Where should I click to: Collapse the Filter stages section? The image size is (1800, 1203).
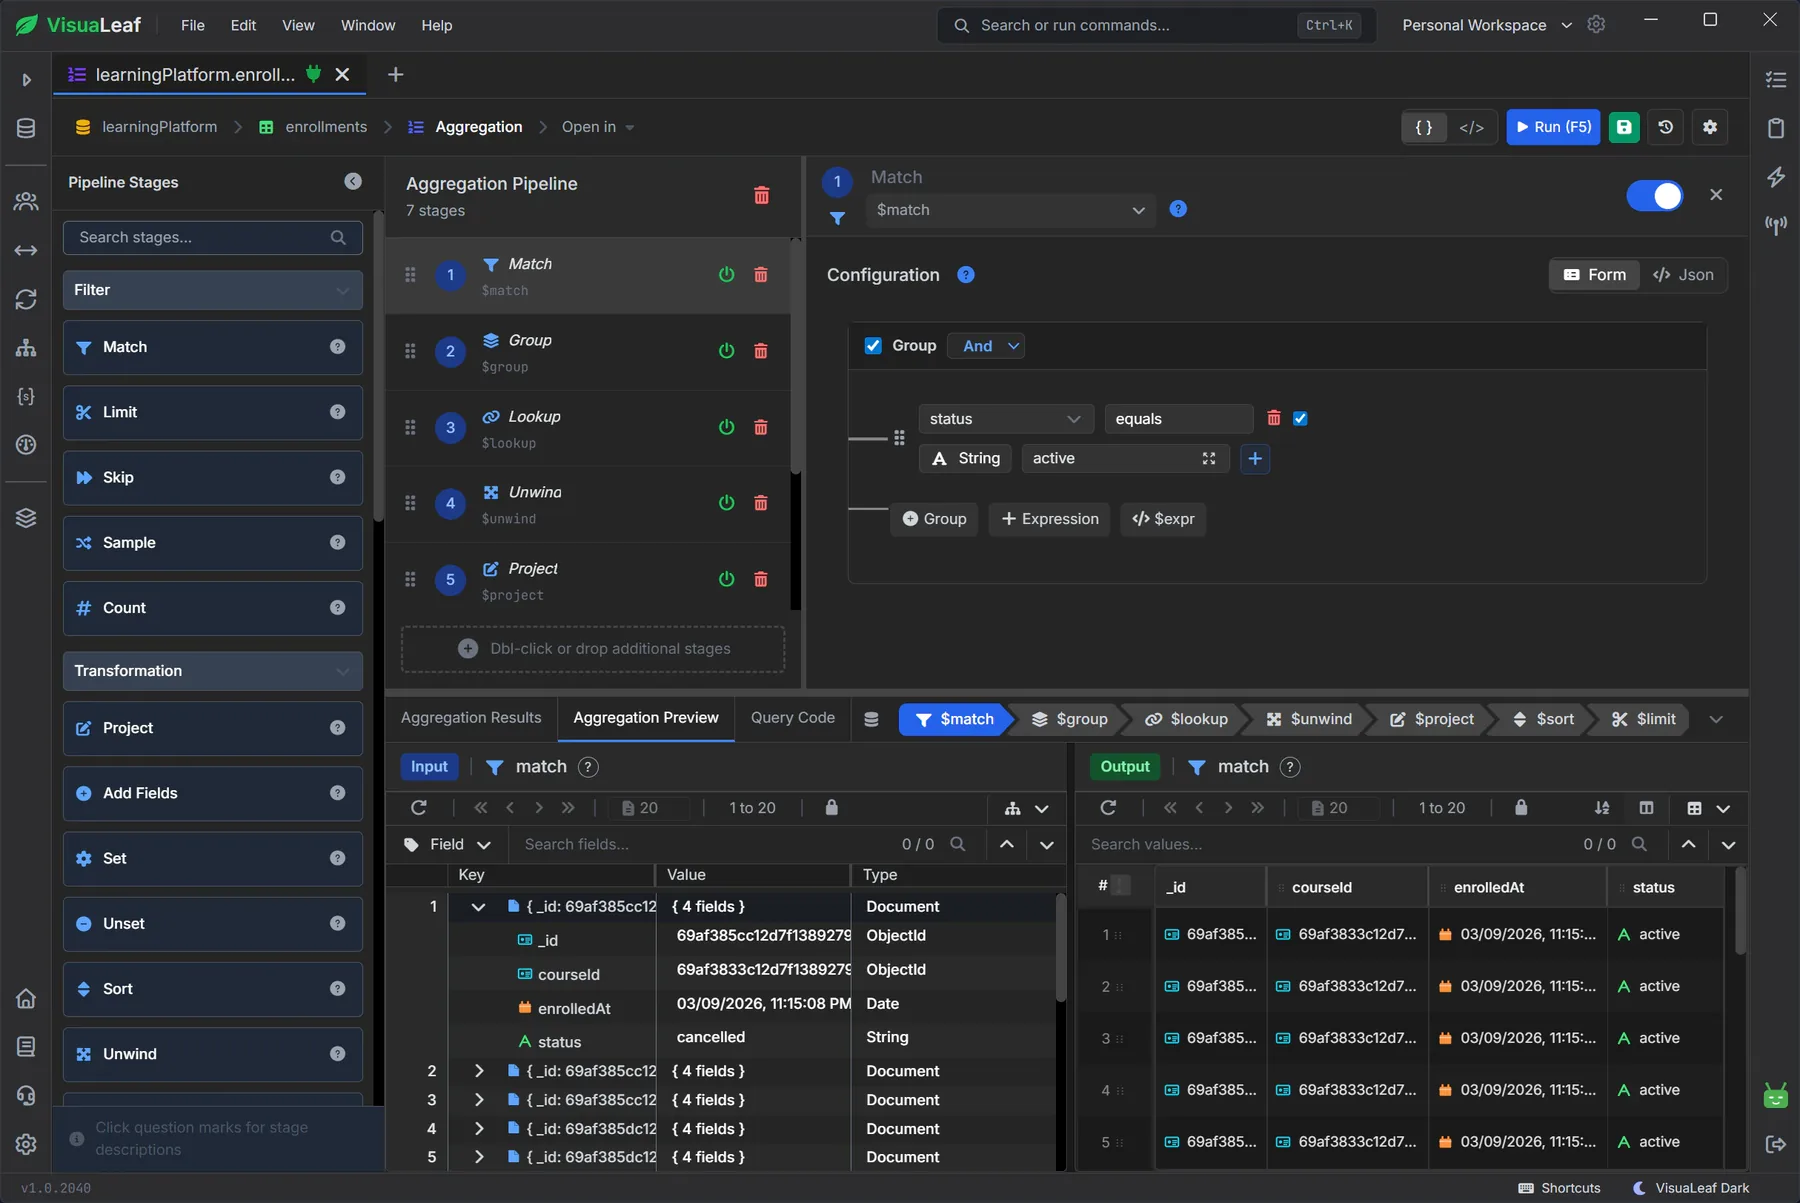coord(212,290)
